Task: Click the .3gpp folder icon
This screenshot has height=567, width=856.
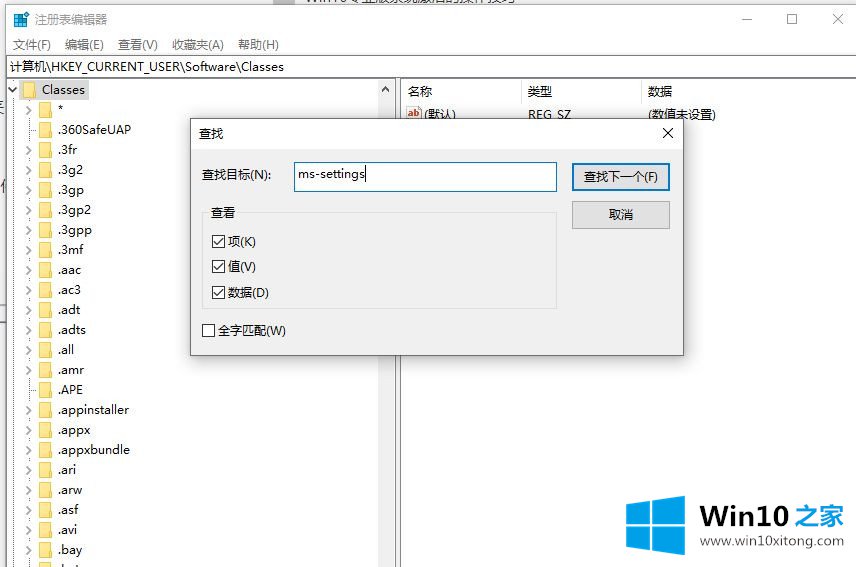Action: click(45, 230)
